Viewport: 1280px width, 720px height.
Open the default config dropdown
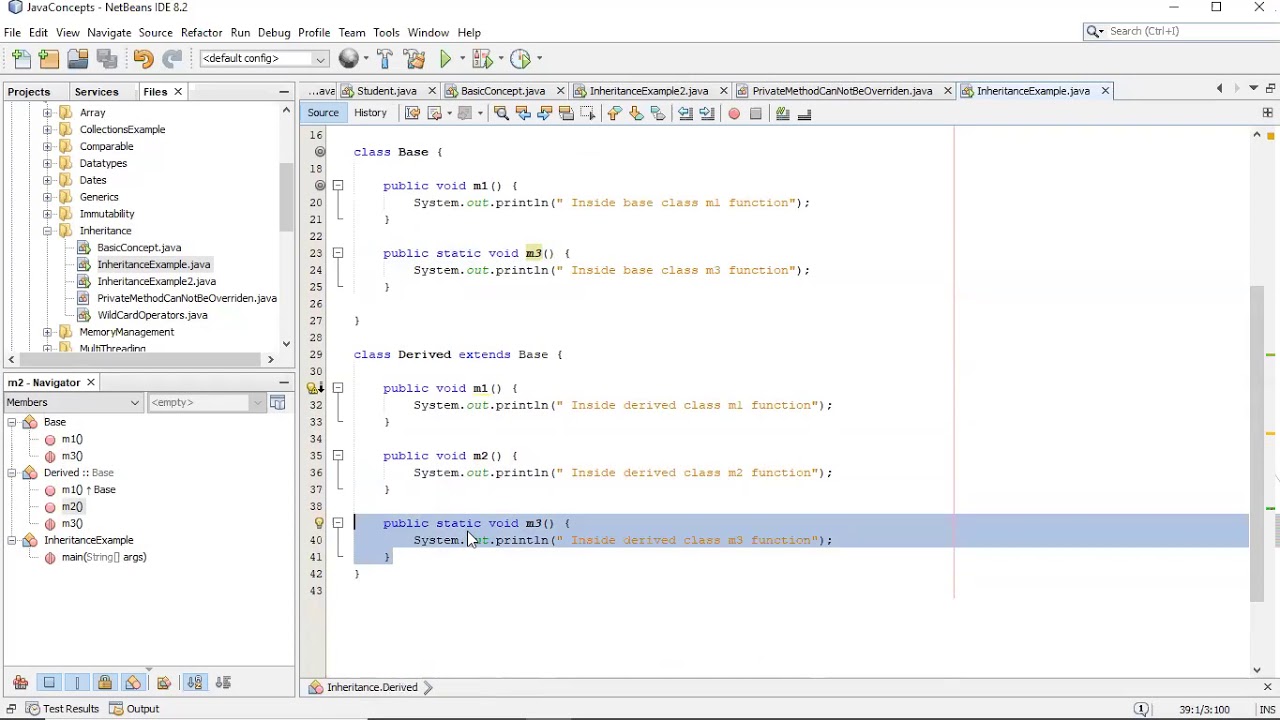pyautogui.click(x=264, y=58)
